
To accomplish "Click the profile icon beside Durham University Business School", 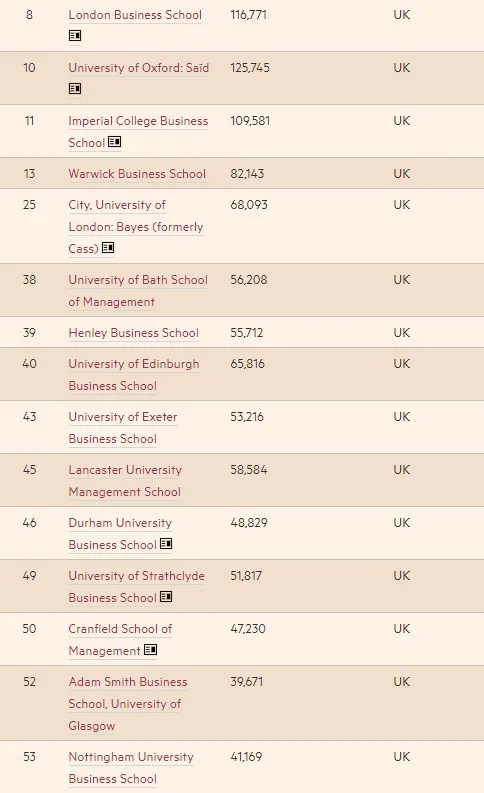I will click(x=166, y=544).
